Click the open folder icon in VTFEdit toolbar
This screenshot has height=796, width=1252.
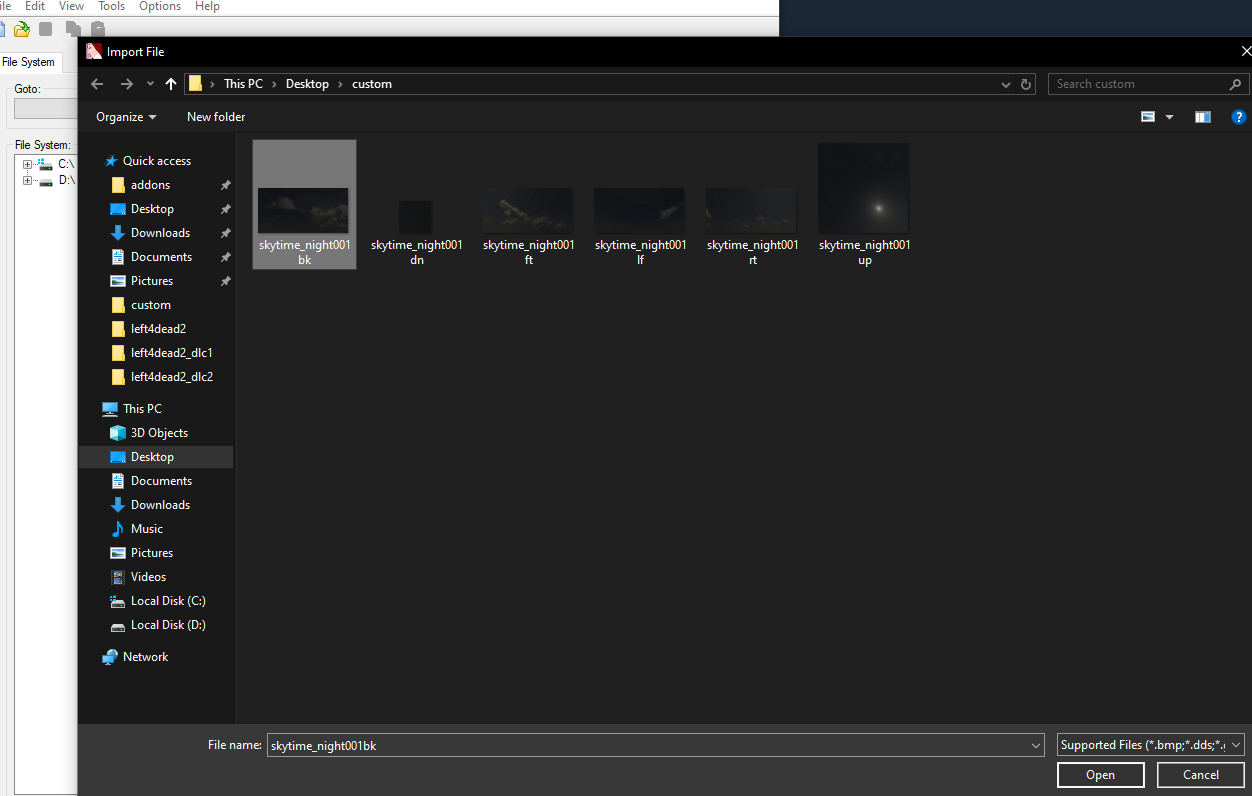pos(21,29)
